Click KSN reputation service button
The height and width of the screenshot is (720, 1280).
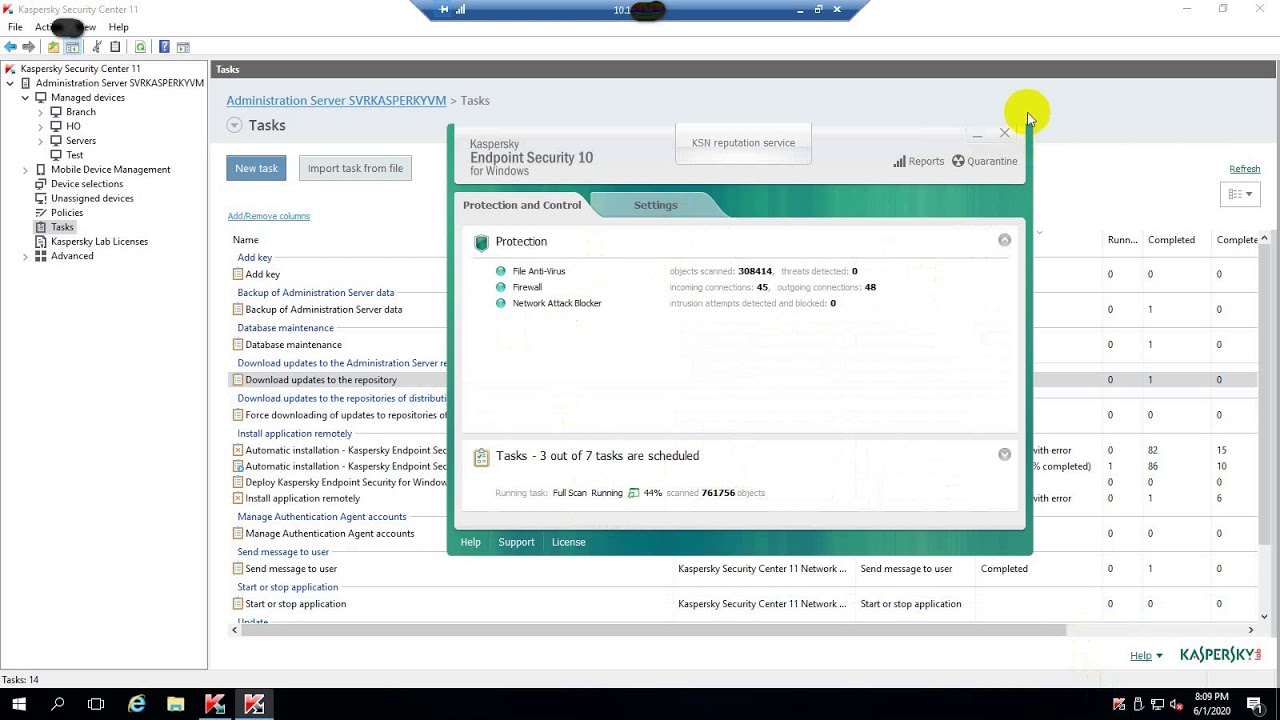tap(743, 143)
